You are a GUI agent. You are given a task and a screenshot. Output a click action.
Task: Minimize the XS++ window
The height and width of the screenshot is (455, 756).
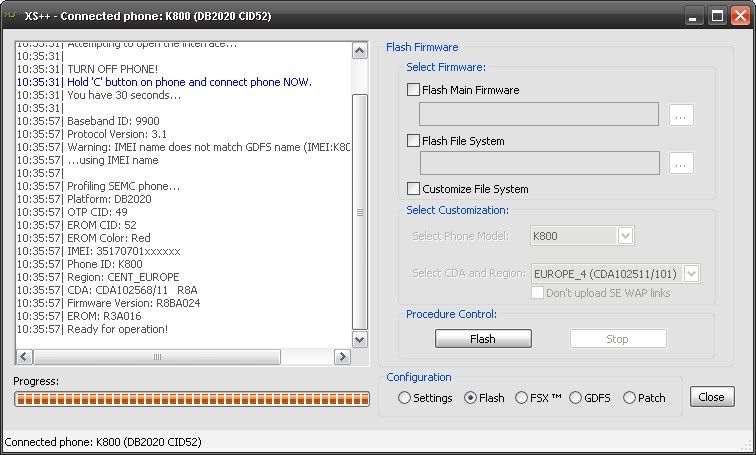coord(693,17)
